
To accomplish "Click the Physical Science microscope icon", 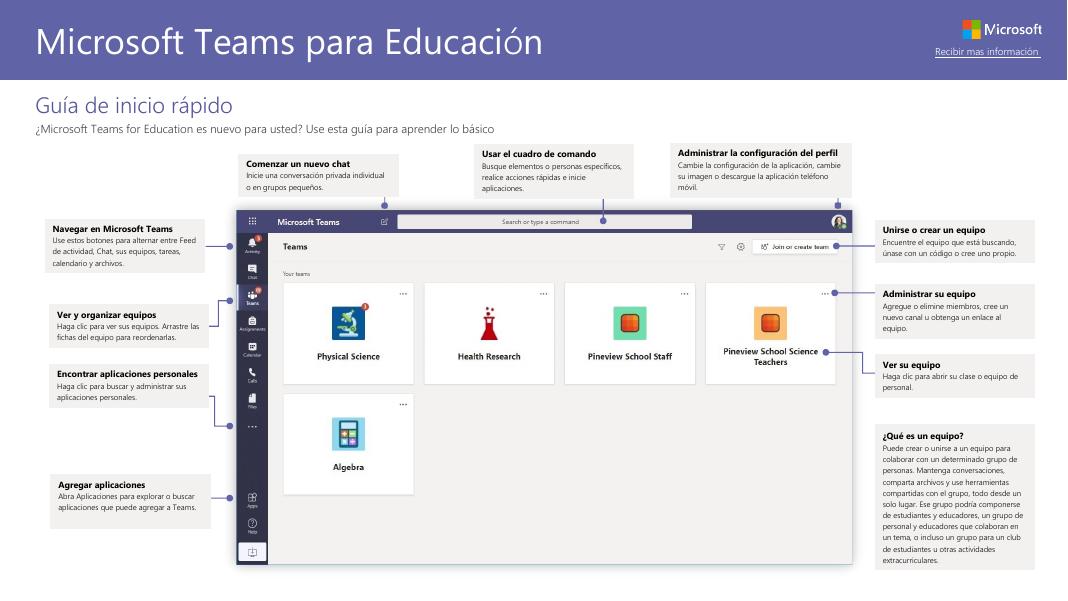I will point(349,323).
